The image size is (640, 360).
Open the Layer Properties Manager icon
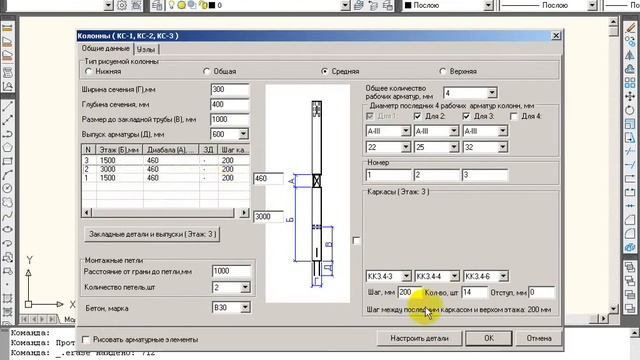click(x=157, y=5)
